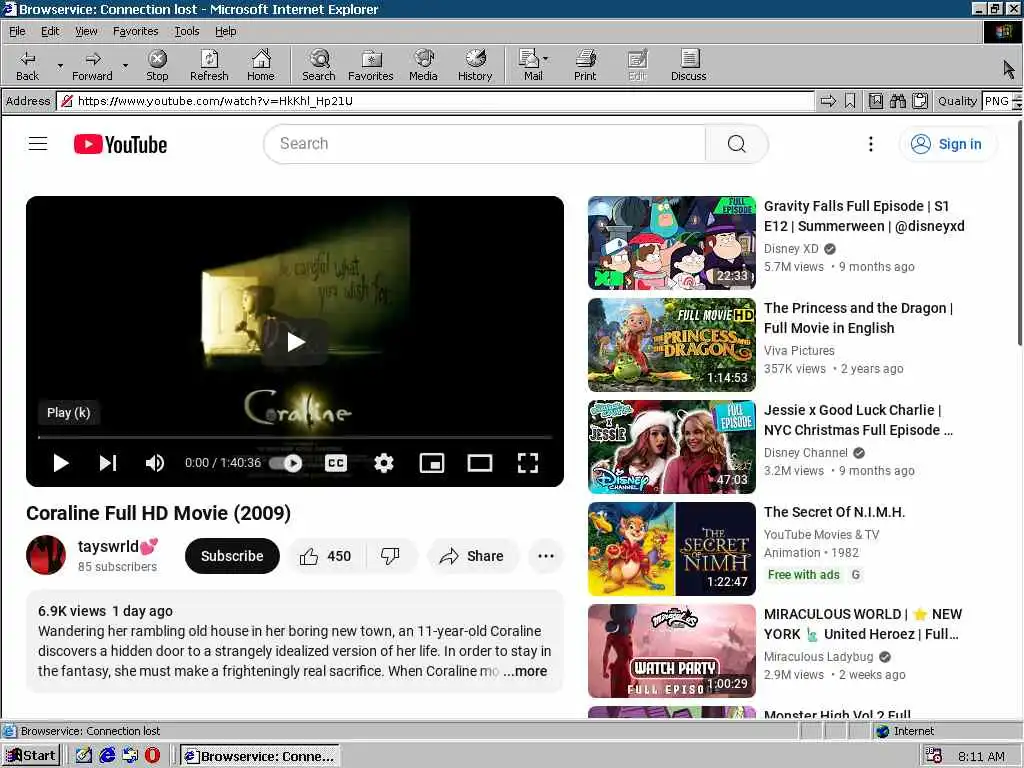Open the File menu
This screenshot has height=768, width=1024.
pos(17,31)
